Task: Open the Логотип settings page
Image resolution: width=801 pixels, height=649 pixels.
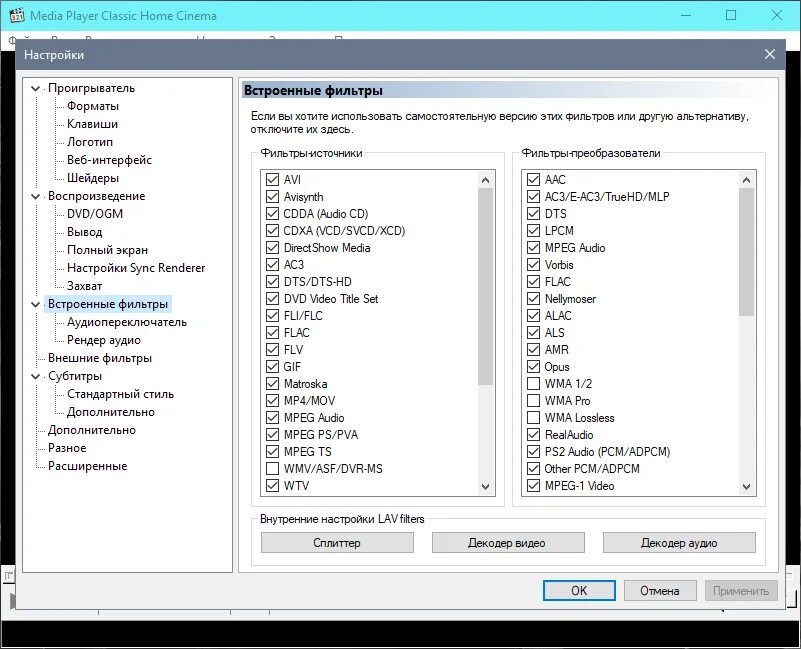Action: pyautogui.click(x=90, y=142)
